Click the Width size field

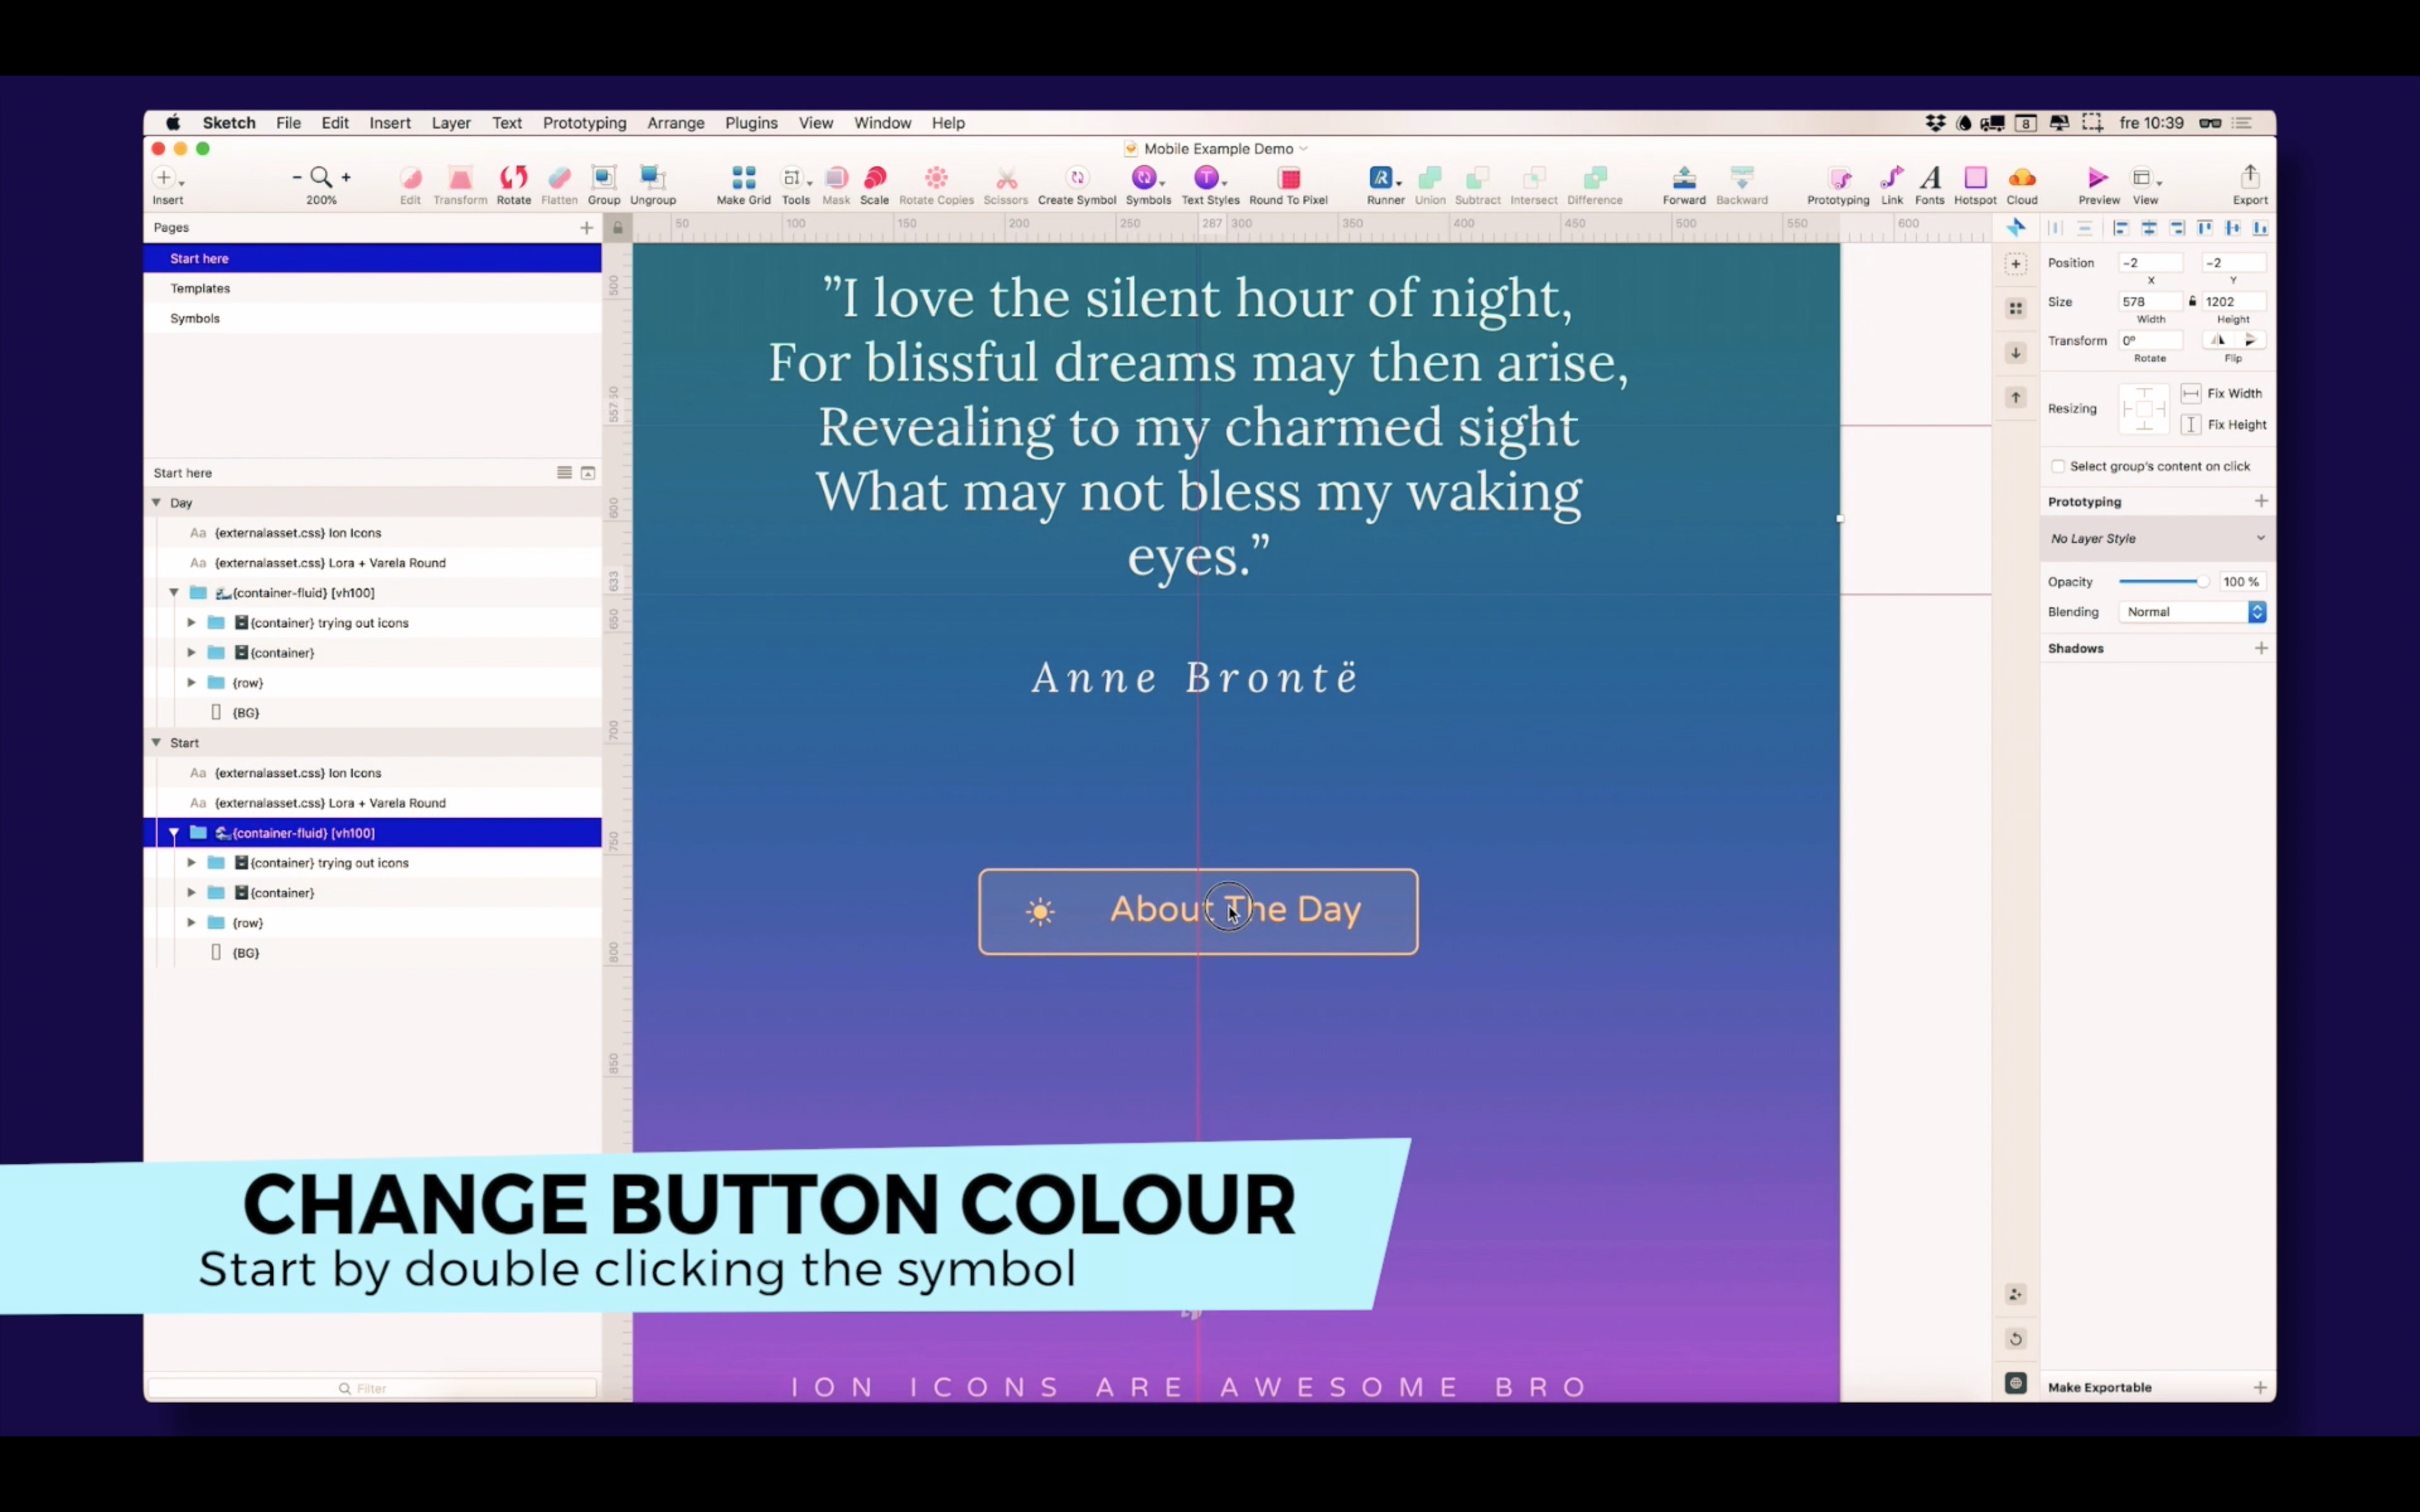(x=2150, y=301)
